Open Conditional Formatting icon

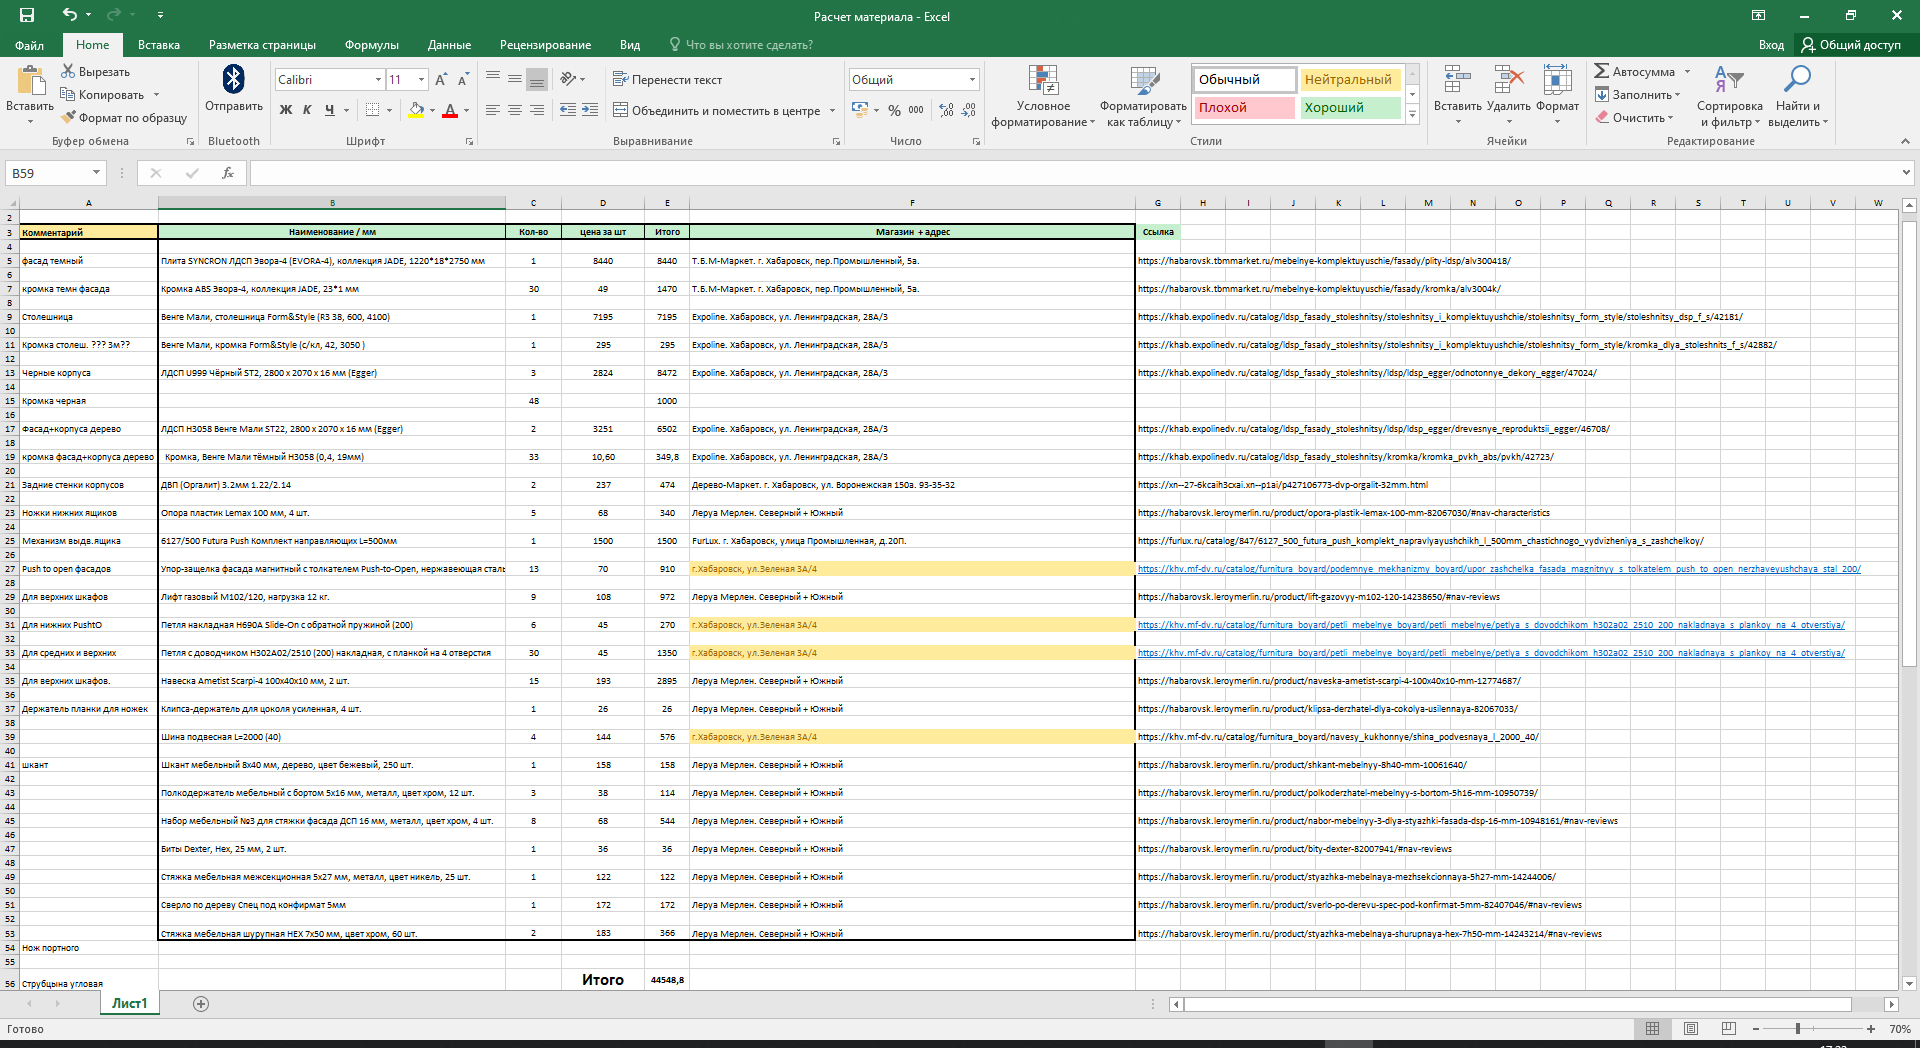(1043, 80)
